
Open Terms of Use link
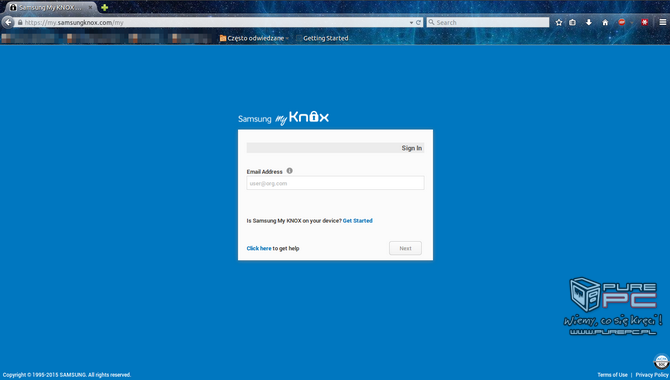click(x=612, y=375)
